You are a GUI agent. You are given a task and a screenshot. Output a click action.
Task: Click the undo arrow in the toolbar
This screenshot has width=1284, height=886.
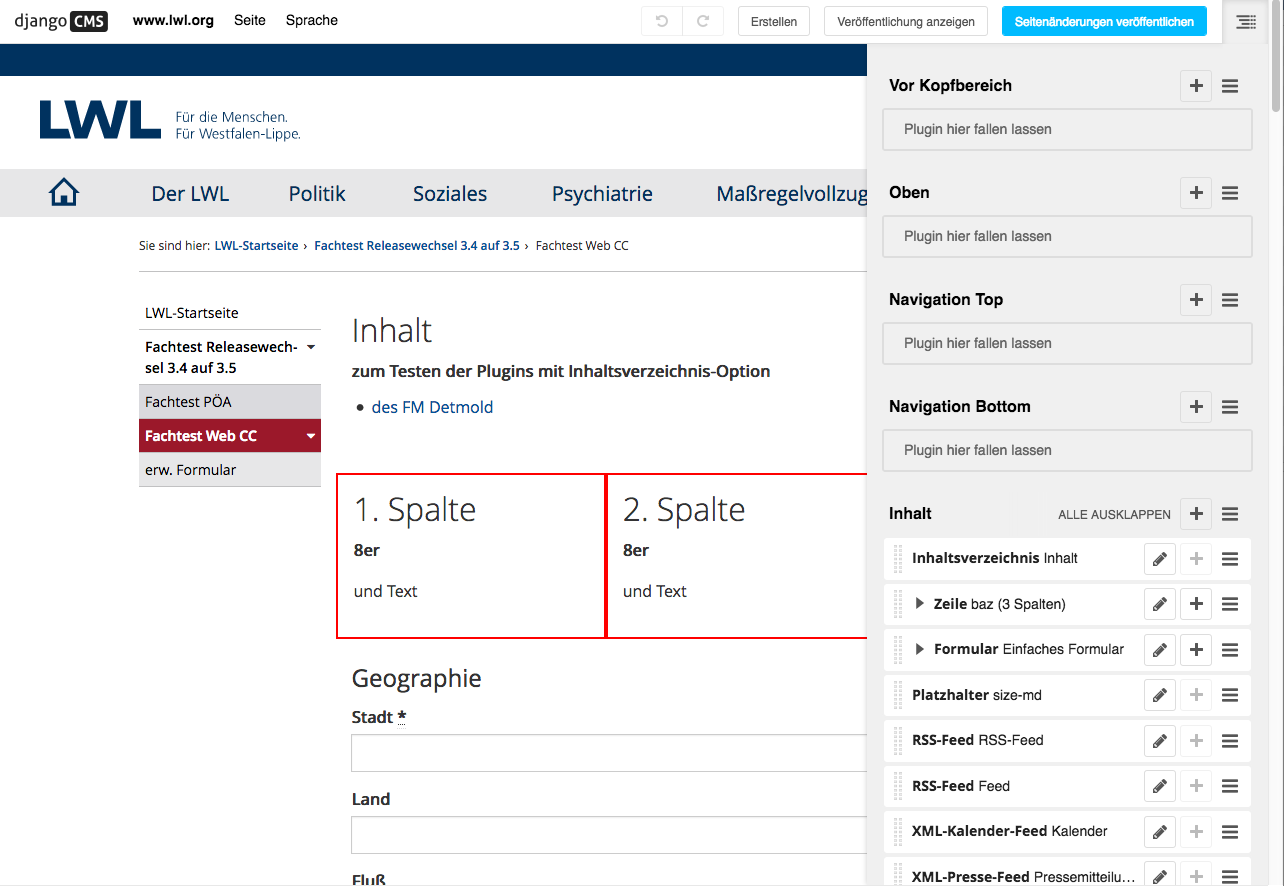(x=662, y=21)
